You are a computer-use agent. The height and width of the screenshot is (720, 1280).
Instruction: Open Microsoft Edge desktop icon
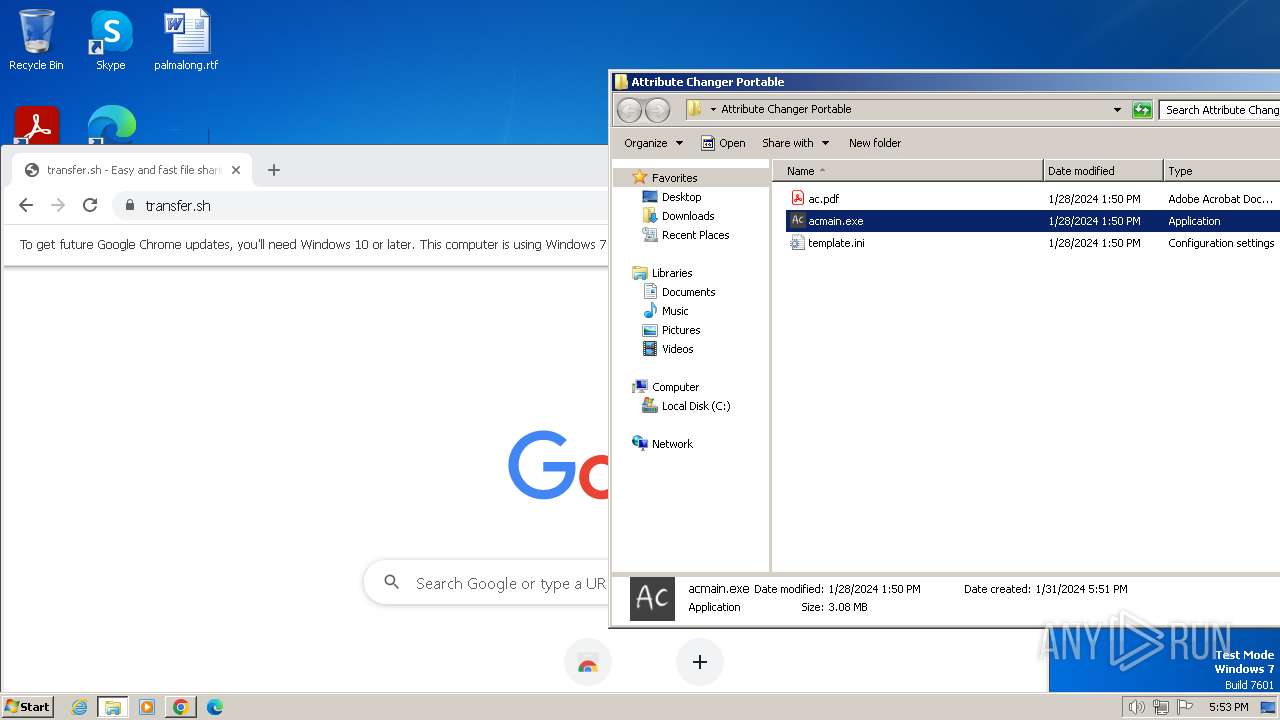point(111,126)
